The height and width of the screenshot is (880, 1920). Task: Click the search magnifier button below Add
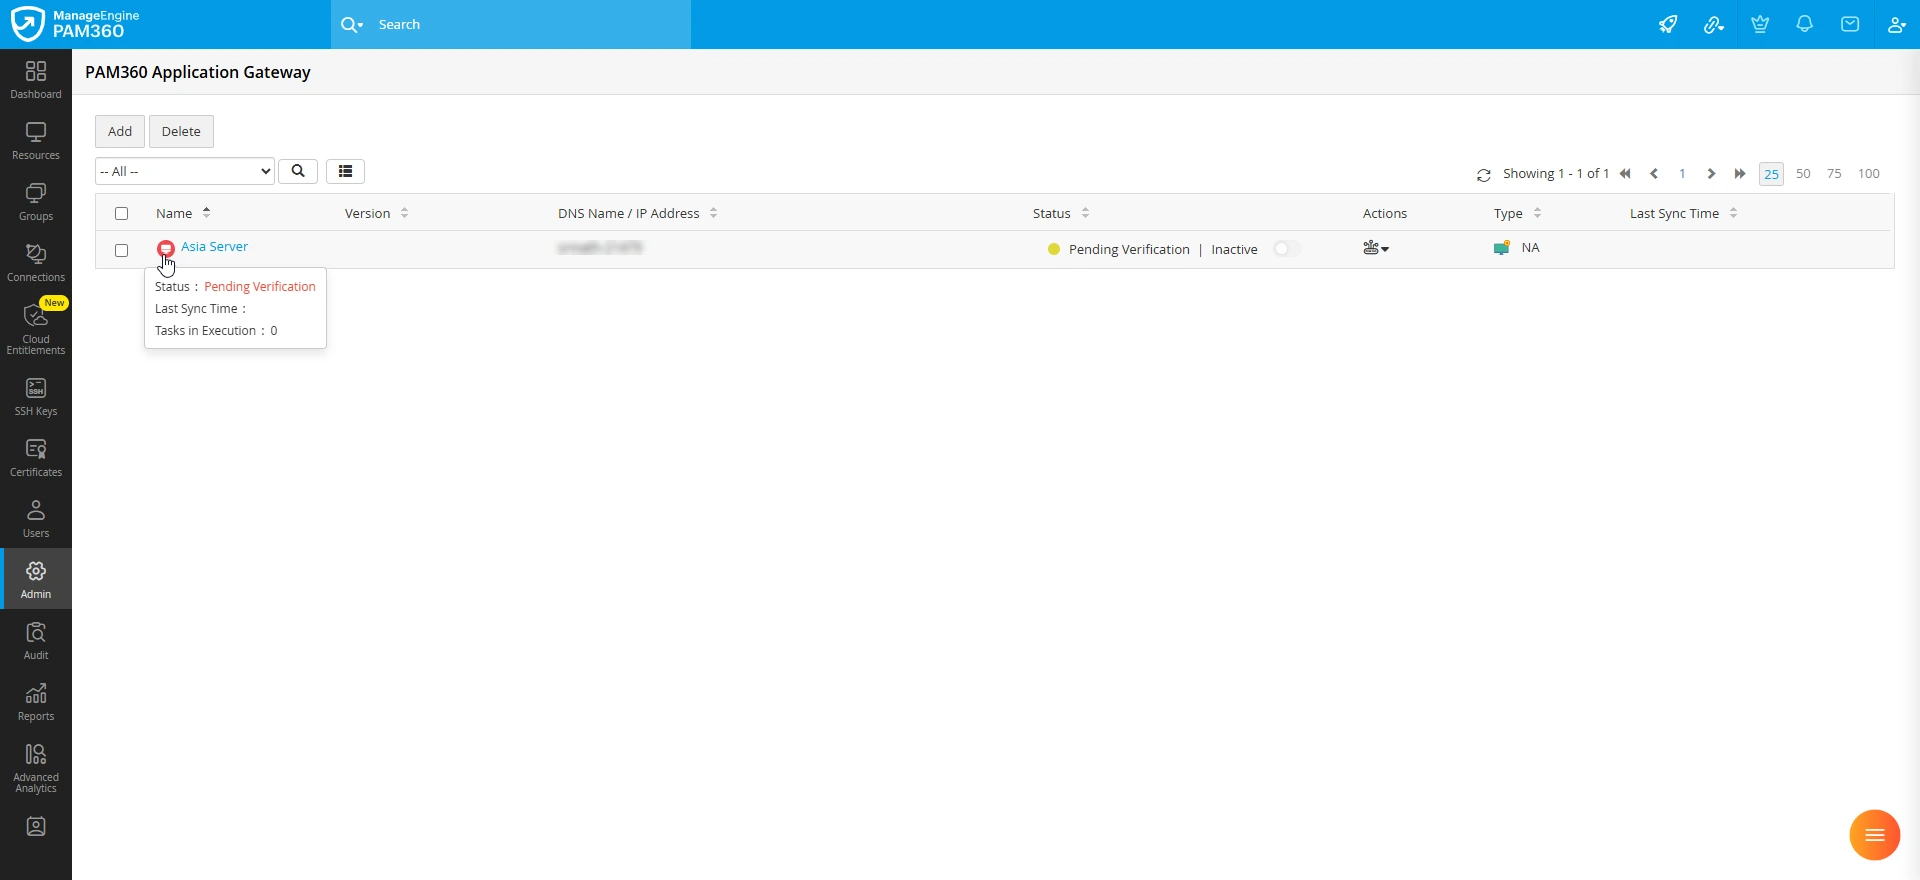[x=298, y=172]
